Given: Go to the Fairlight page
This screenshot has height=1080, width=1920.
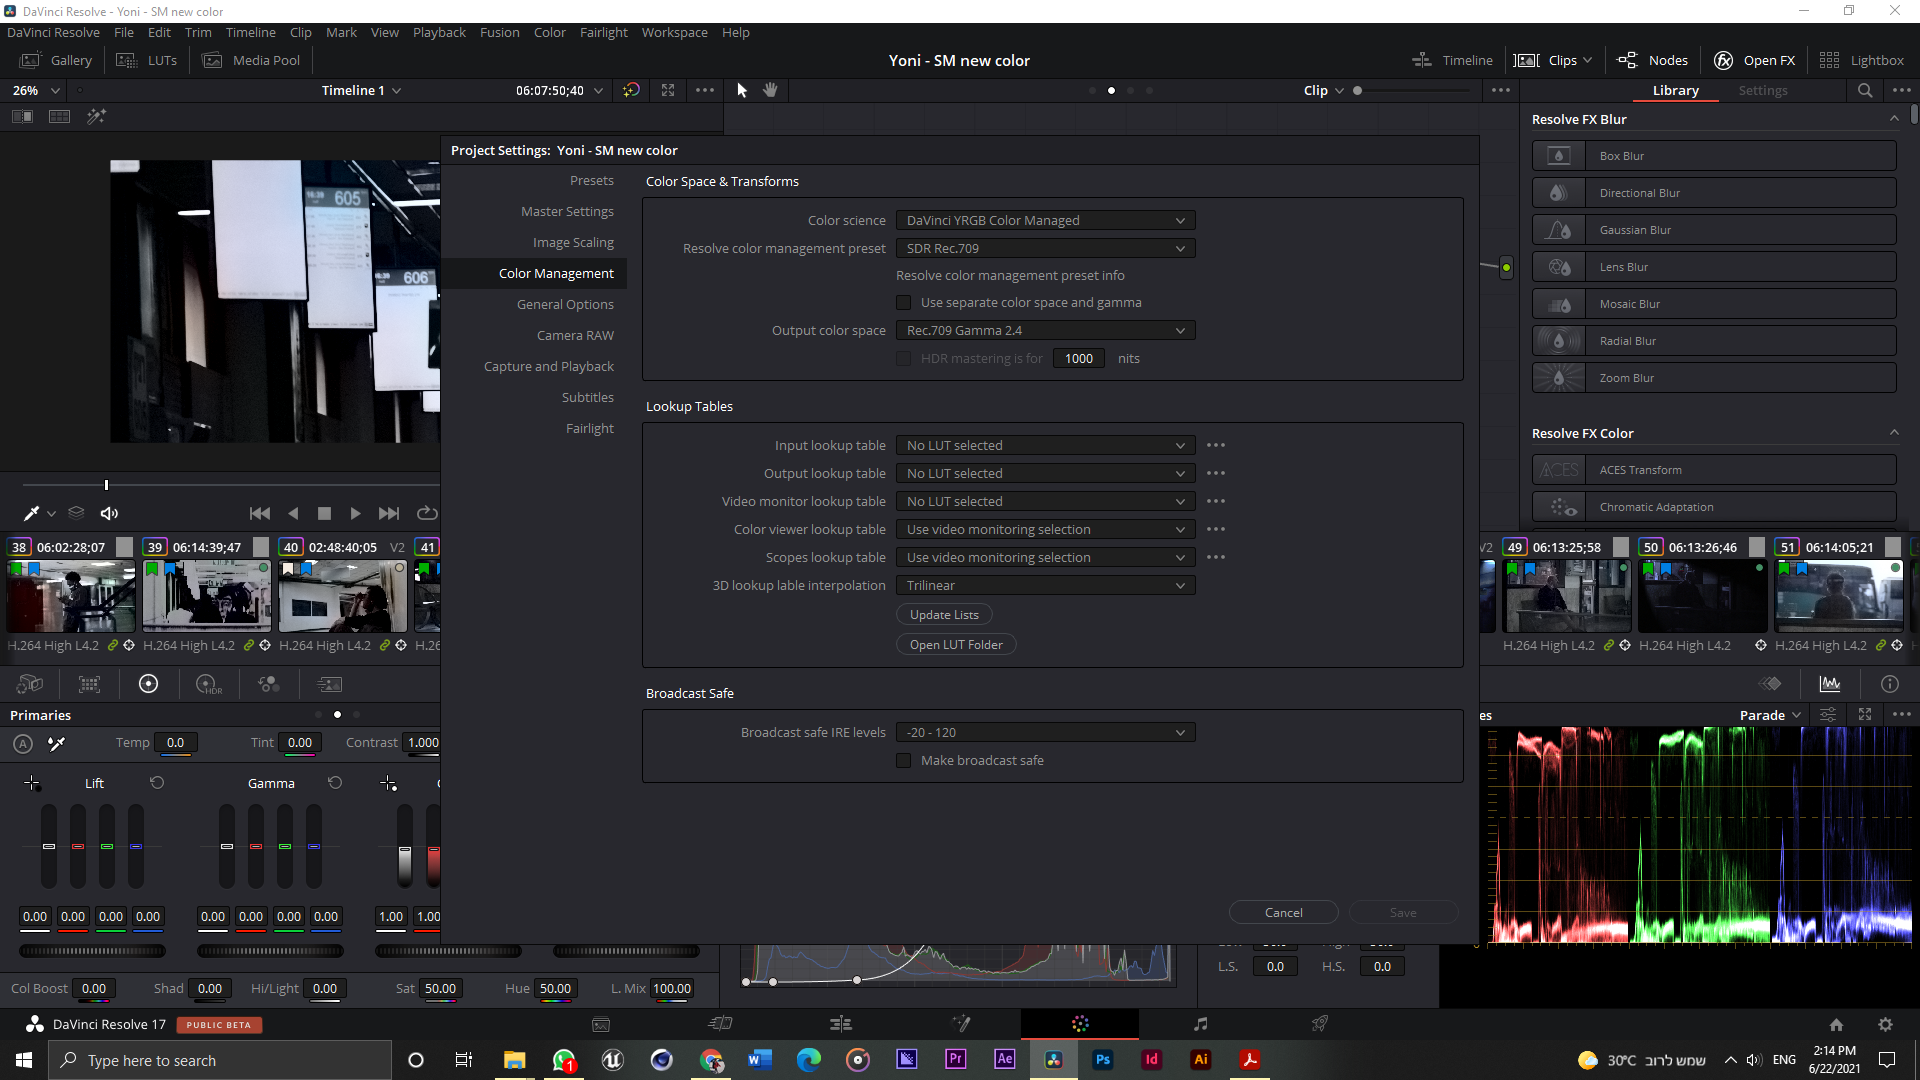Looking at the screenshot, I should coord(1200,1024).
